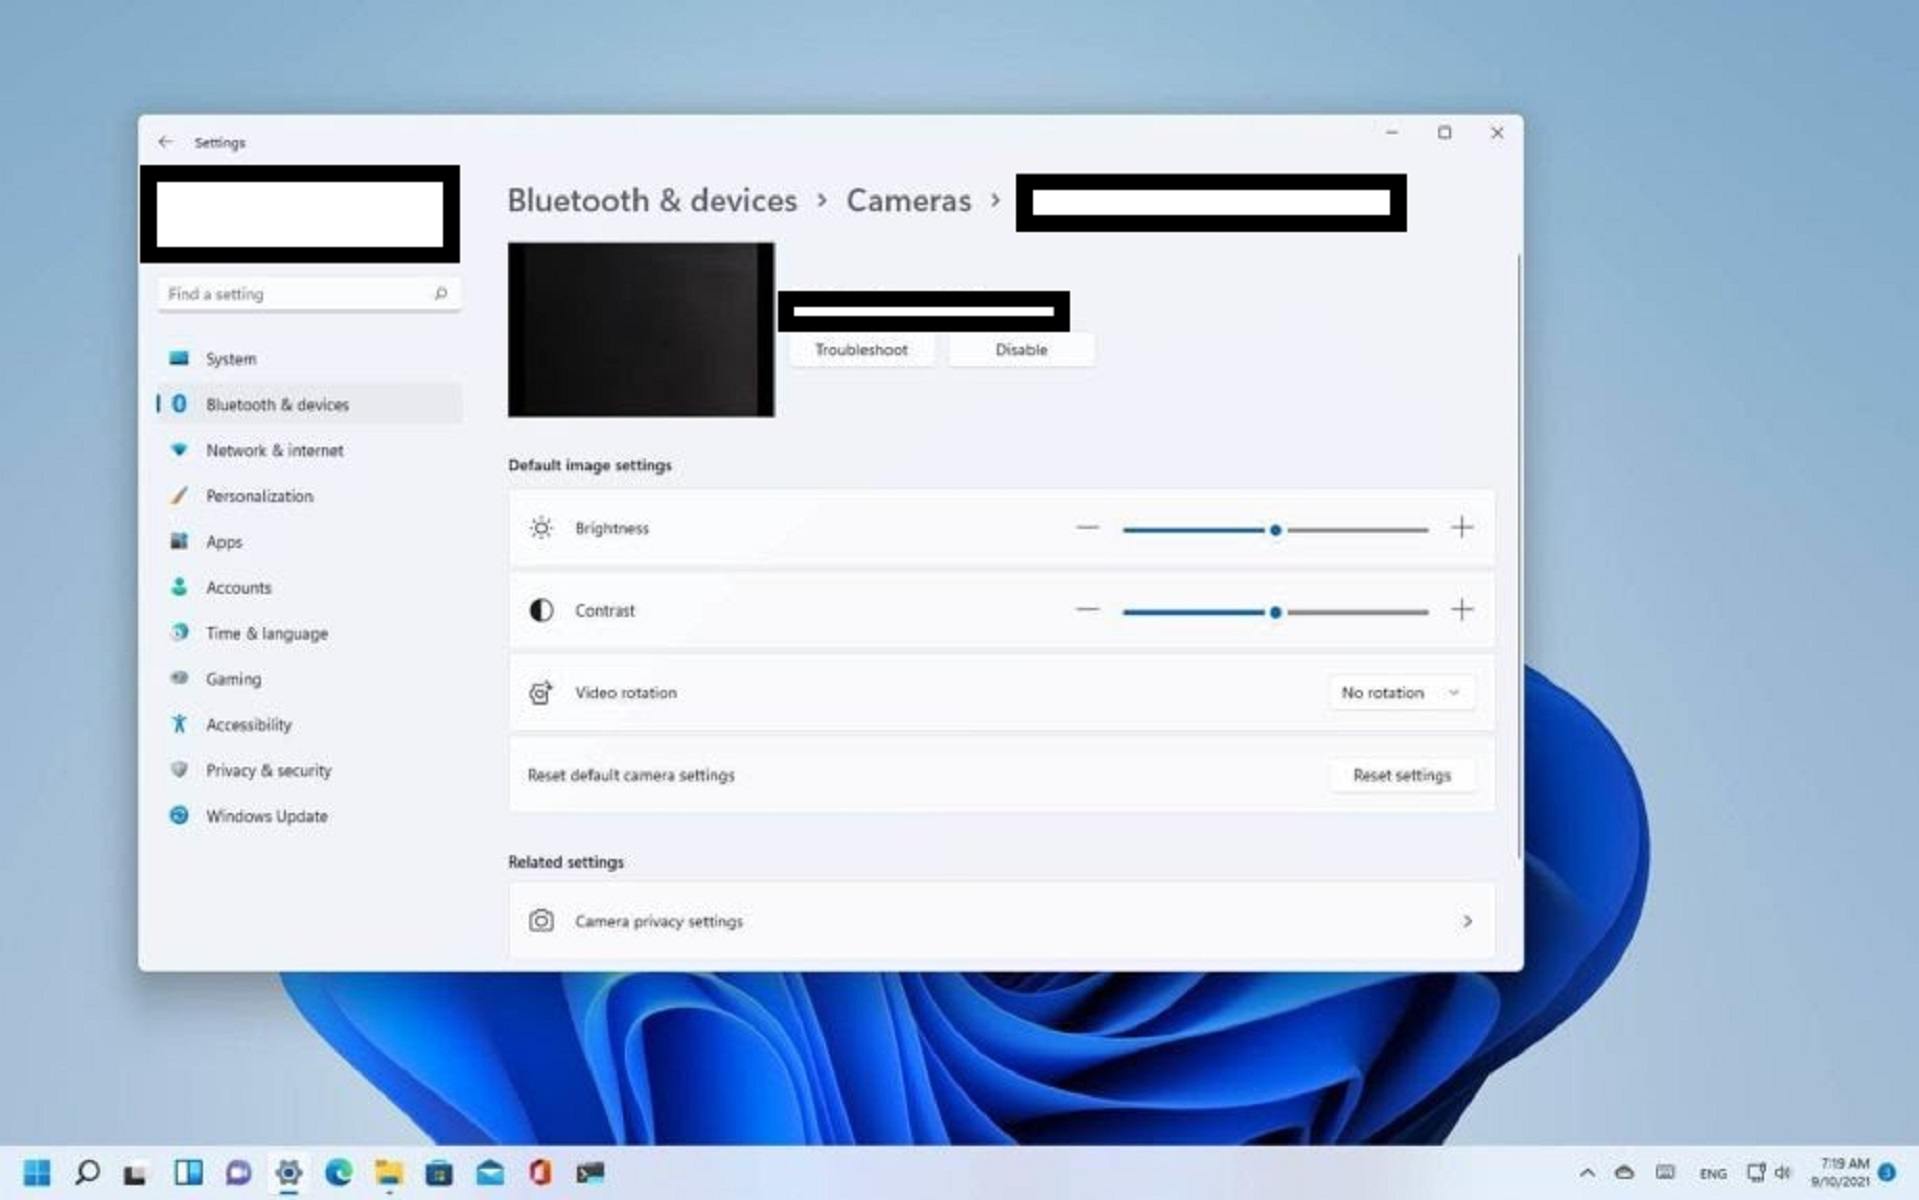
Task: Open Accessibility settings
Action: point(248,724)
